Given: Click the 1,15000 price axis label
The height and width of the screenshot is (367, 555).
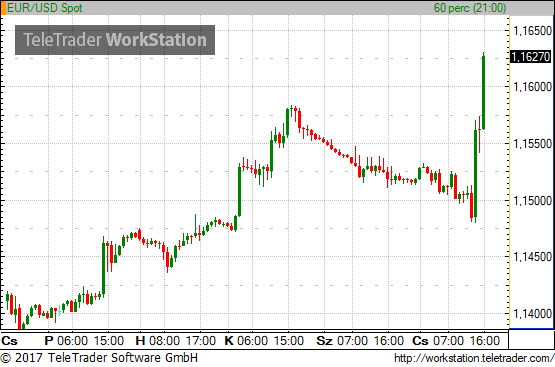Looking at the screenshot, I should pos(532,201).
